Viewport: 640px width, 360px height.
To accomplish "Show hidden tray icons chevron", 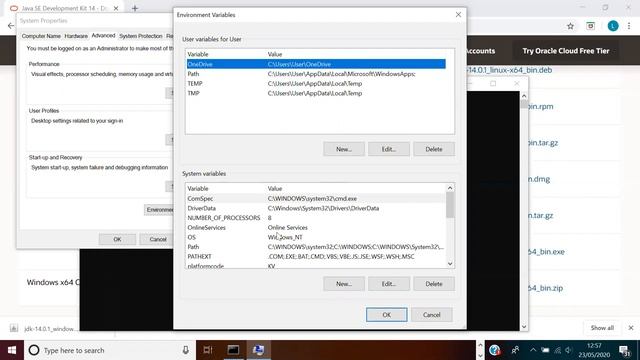I will pos(533,350).
